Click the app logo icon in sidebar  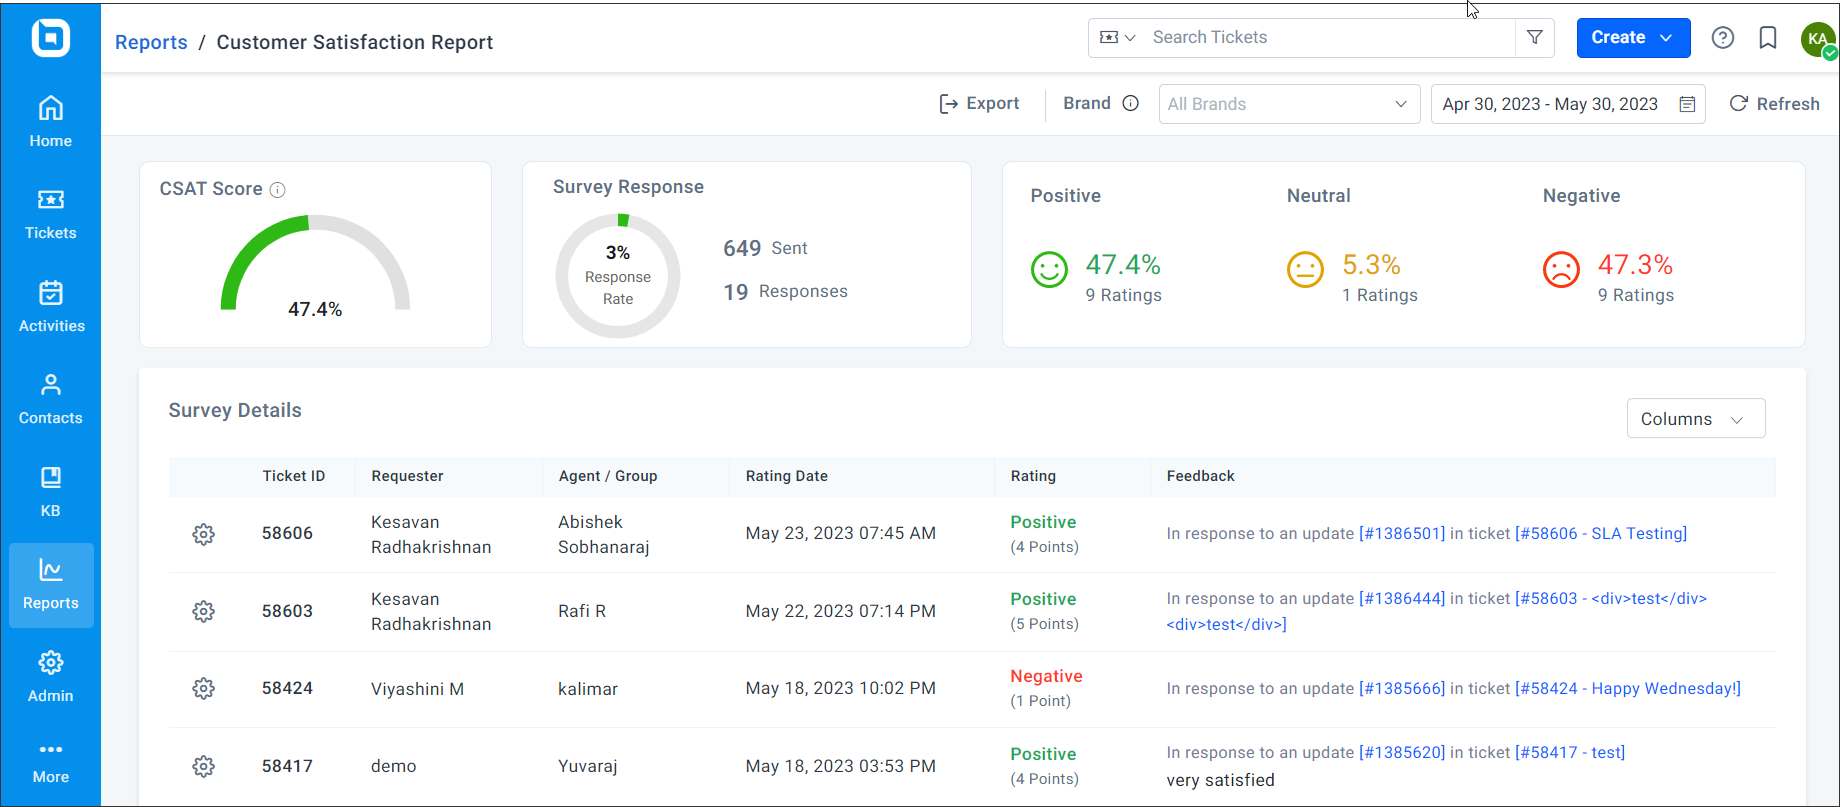click(50, 38)
